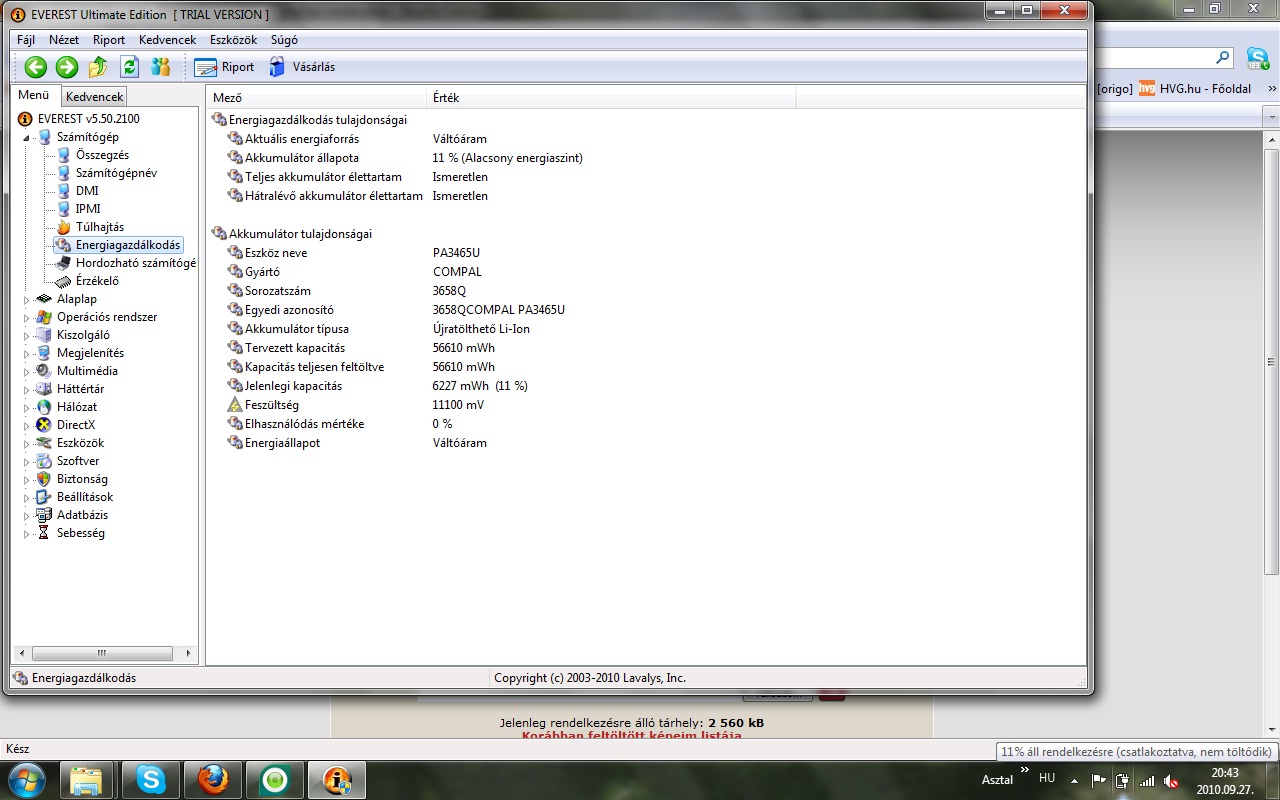Click the Beállítások tree icon
This screenshot has width=1280, height=800.
point(44,497)
